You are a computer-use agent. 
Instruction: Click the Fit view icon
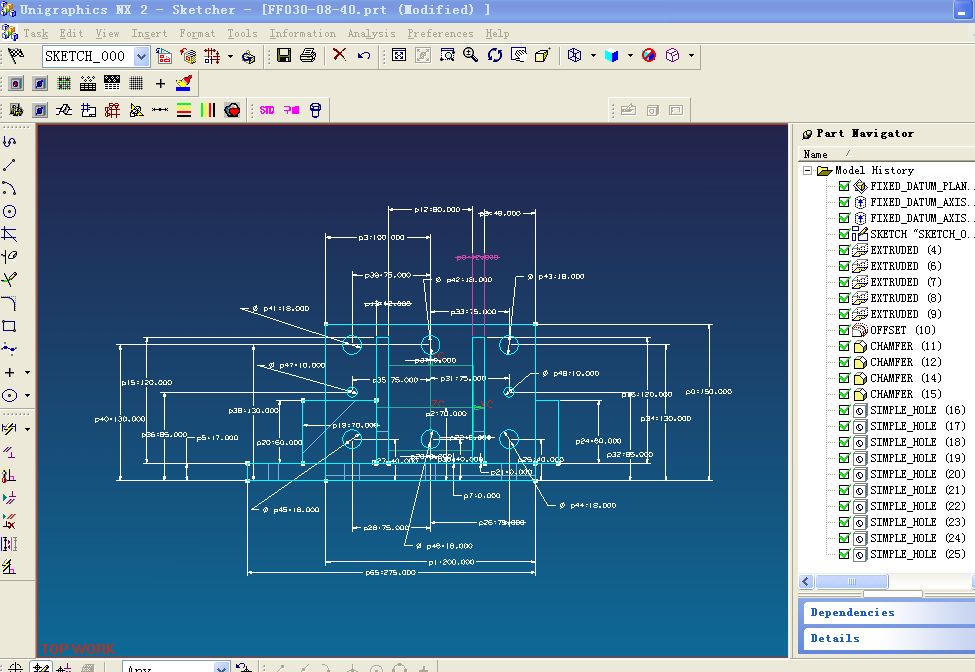(x=399, y=55)
